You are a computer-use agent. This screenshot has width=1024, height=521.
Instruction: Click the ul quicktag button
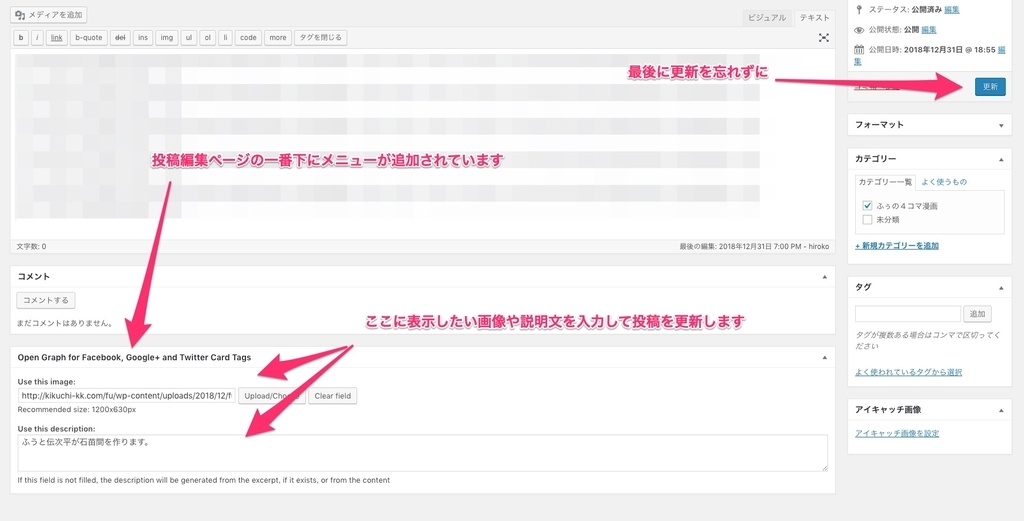pyautogui.click(x=189, y=38)
